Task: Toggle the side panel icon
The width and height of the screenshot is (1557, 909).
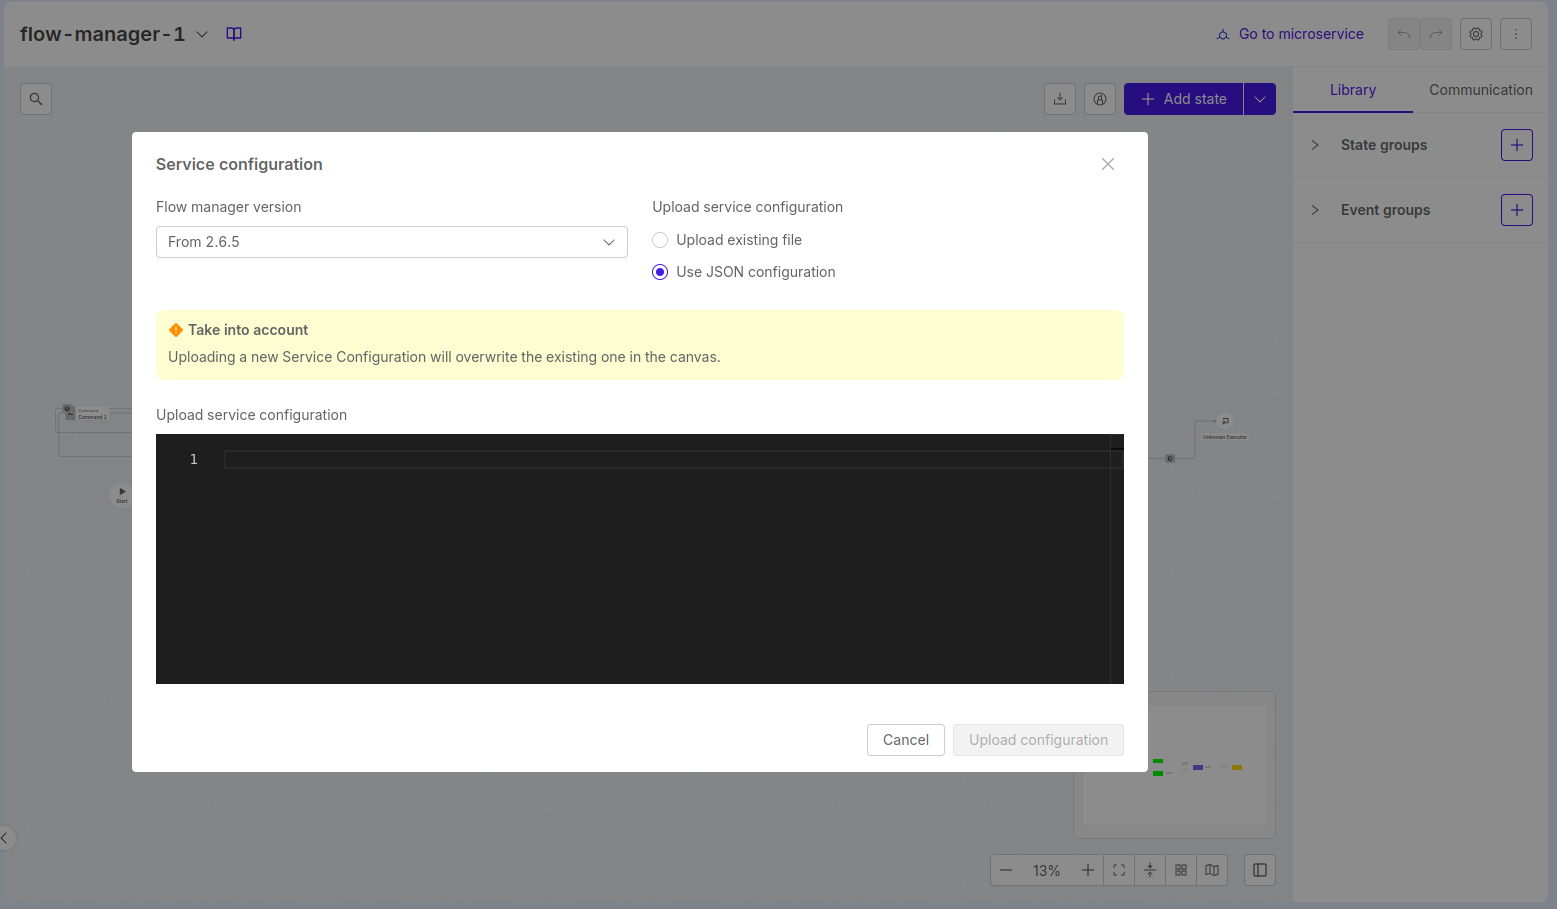Action: tap(1260, 870)
